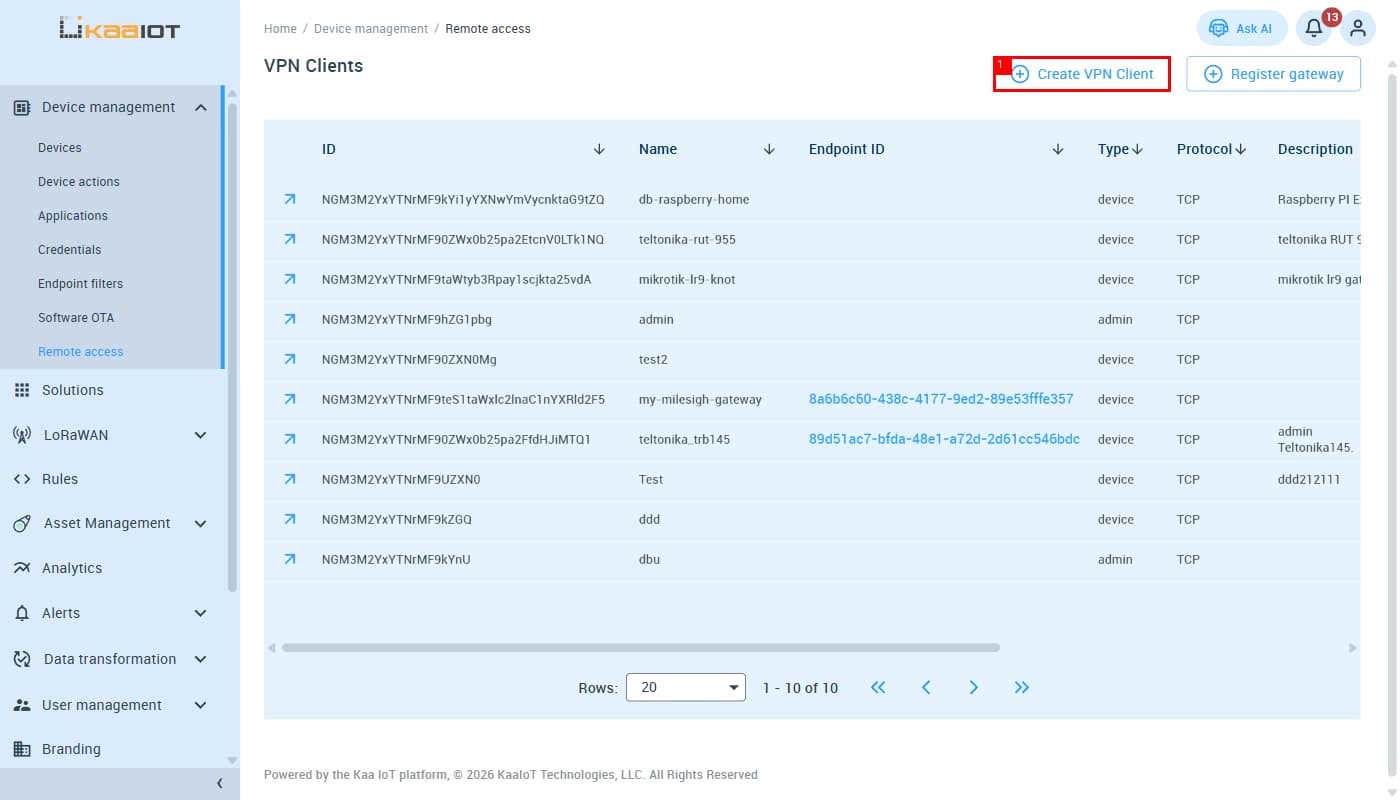Open the Test row arrow icon
The width and height of the screenshot is (1400, 800).
click(289, 479)
